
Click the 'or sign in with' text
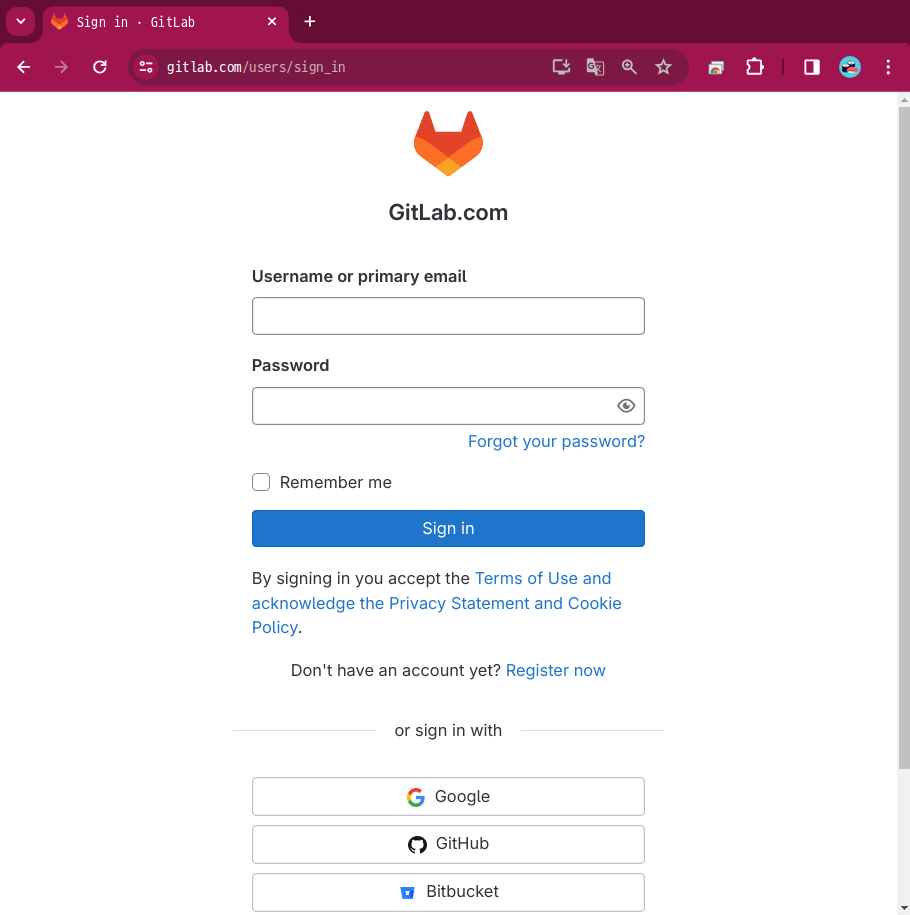tap(448, 730)
